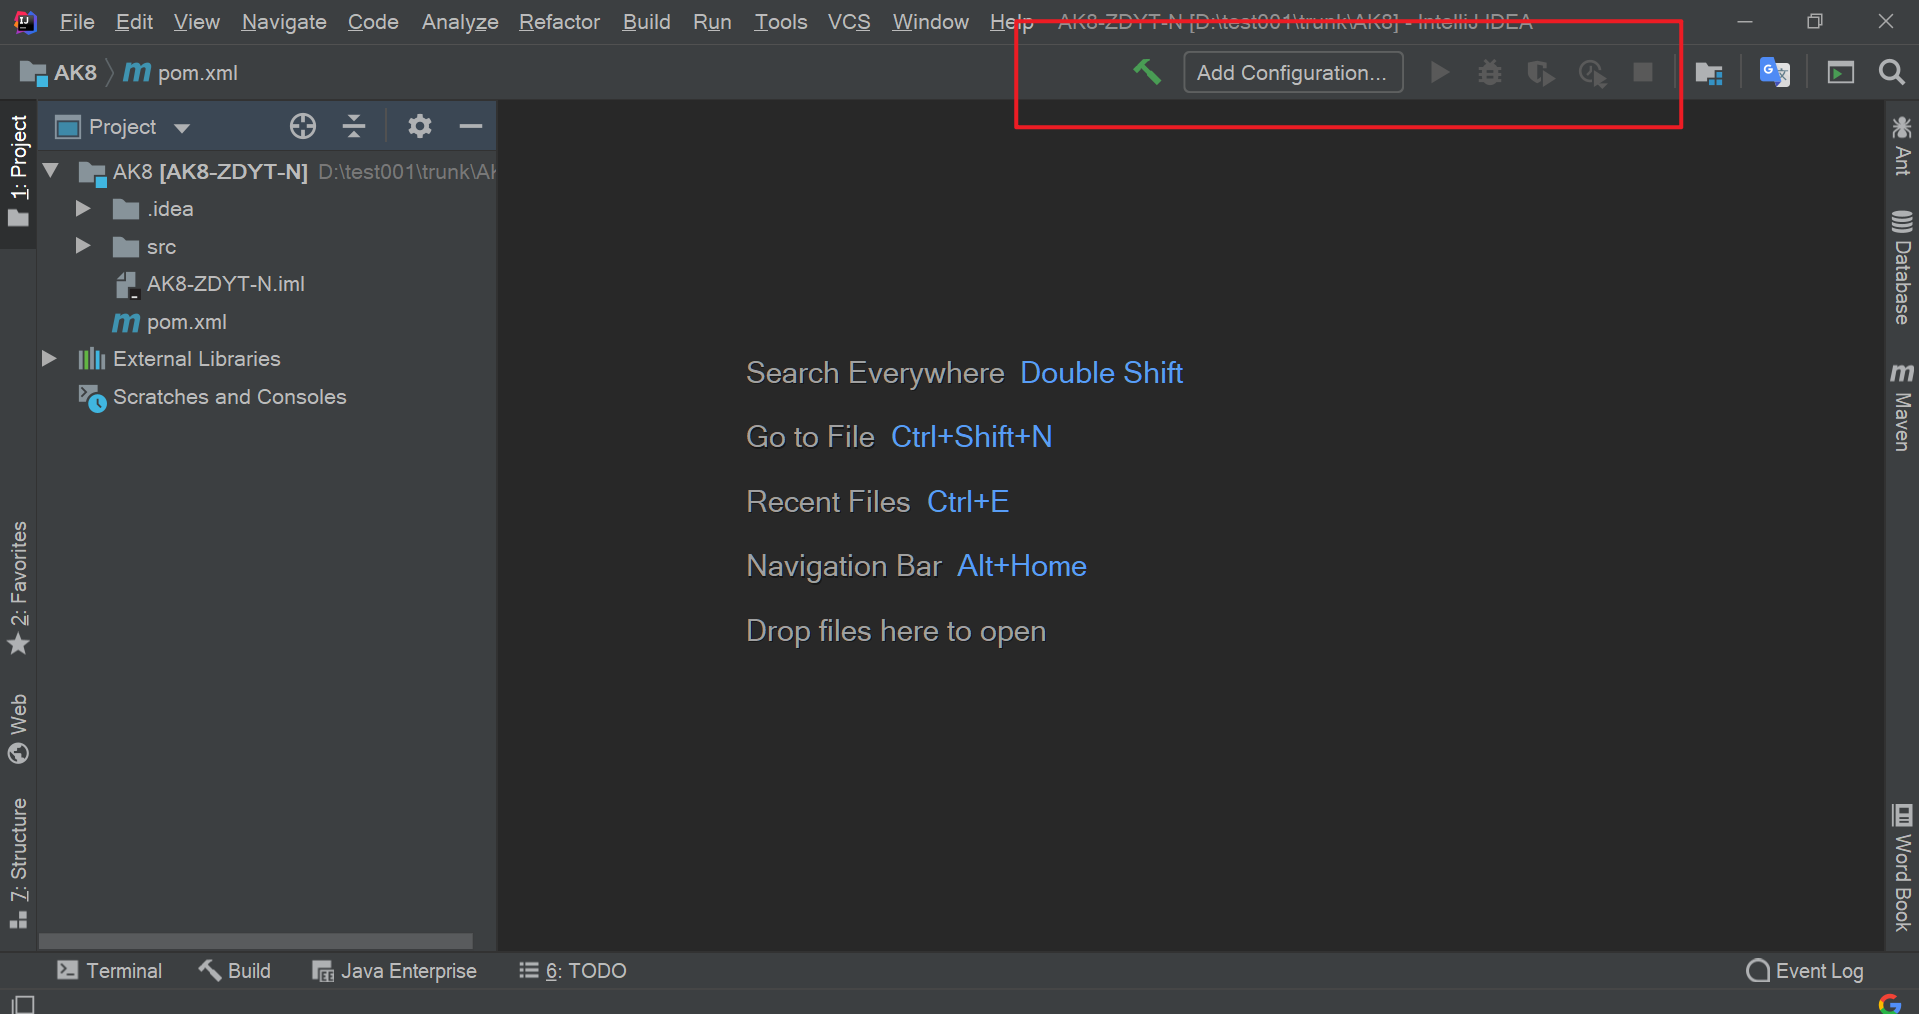
Task: Open the Tools menu
Action: point(780,22)
